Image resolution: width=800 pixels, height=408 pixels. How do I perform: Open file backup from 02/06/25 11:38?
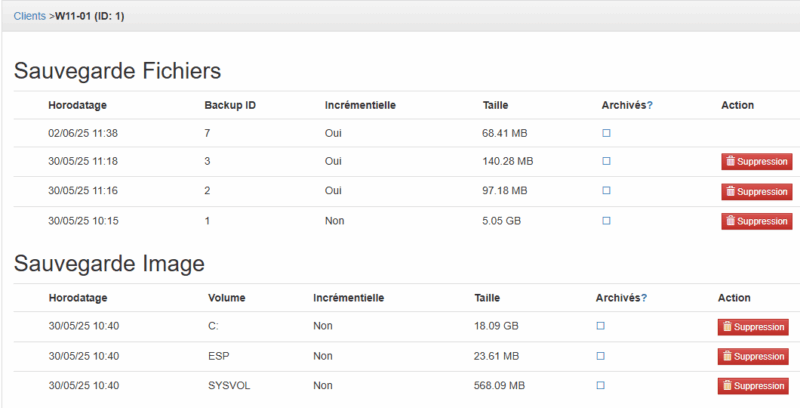[x=83, y=133]
